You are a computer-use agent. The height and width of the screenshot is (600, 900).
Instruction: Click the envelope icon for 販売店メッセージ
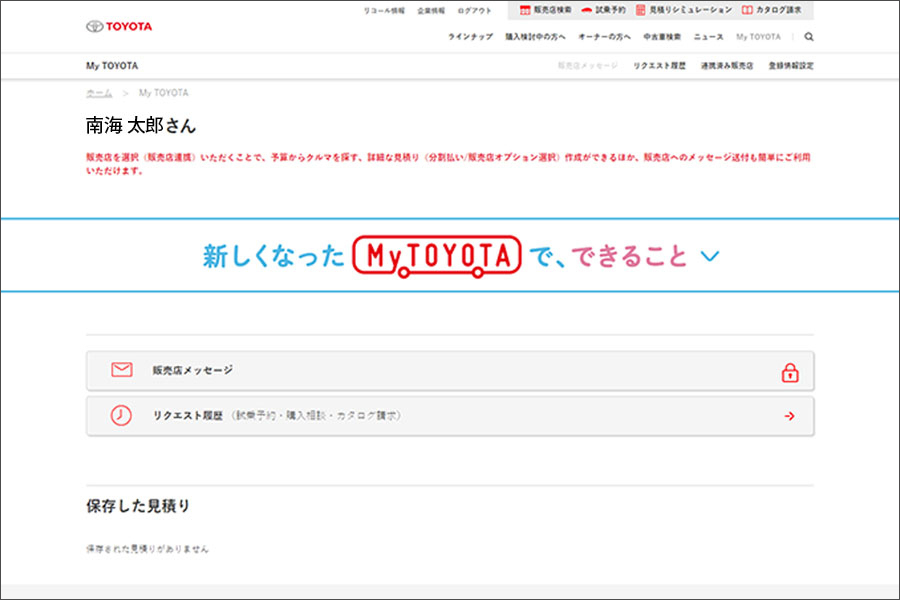coord(122,370)
